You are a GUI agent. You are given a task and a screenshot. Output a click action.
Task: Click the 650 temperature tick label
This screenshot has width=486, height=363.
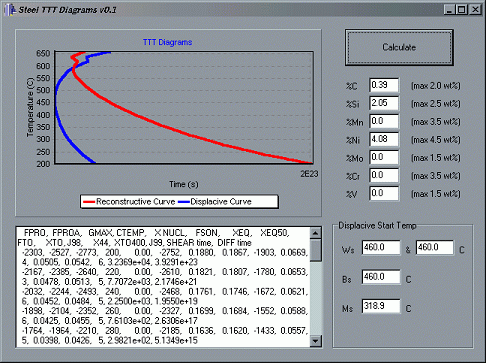(x=43, y=54)
